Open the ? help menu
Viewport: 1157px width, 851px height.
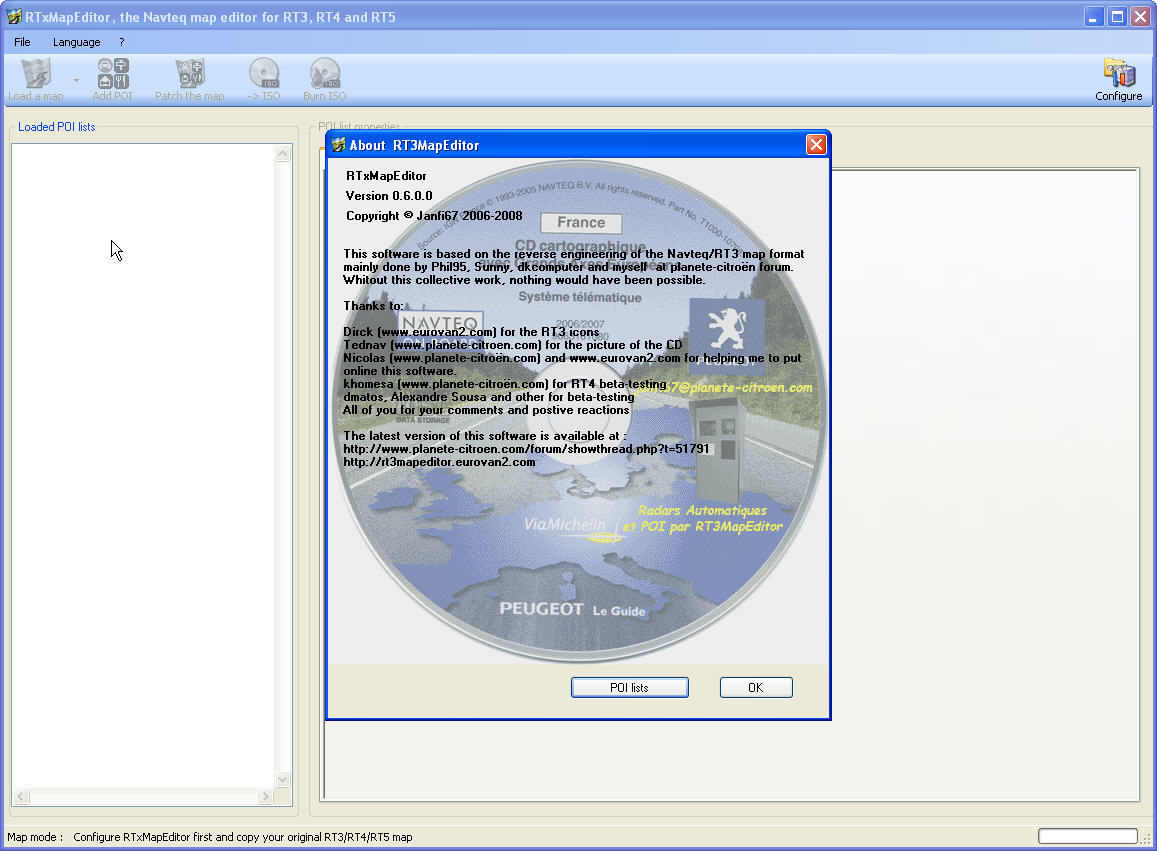pyautogui.click(x=122, y=42)
